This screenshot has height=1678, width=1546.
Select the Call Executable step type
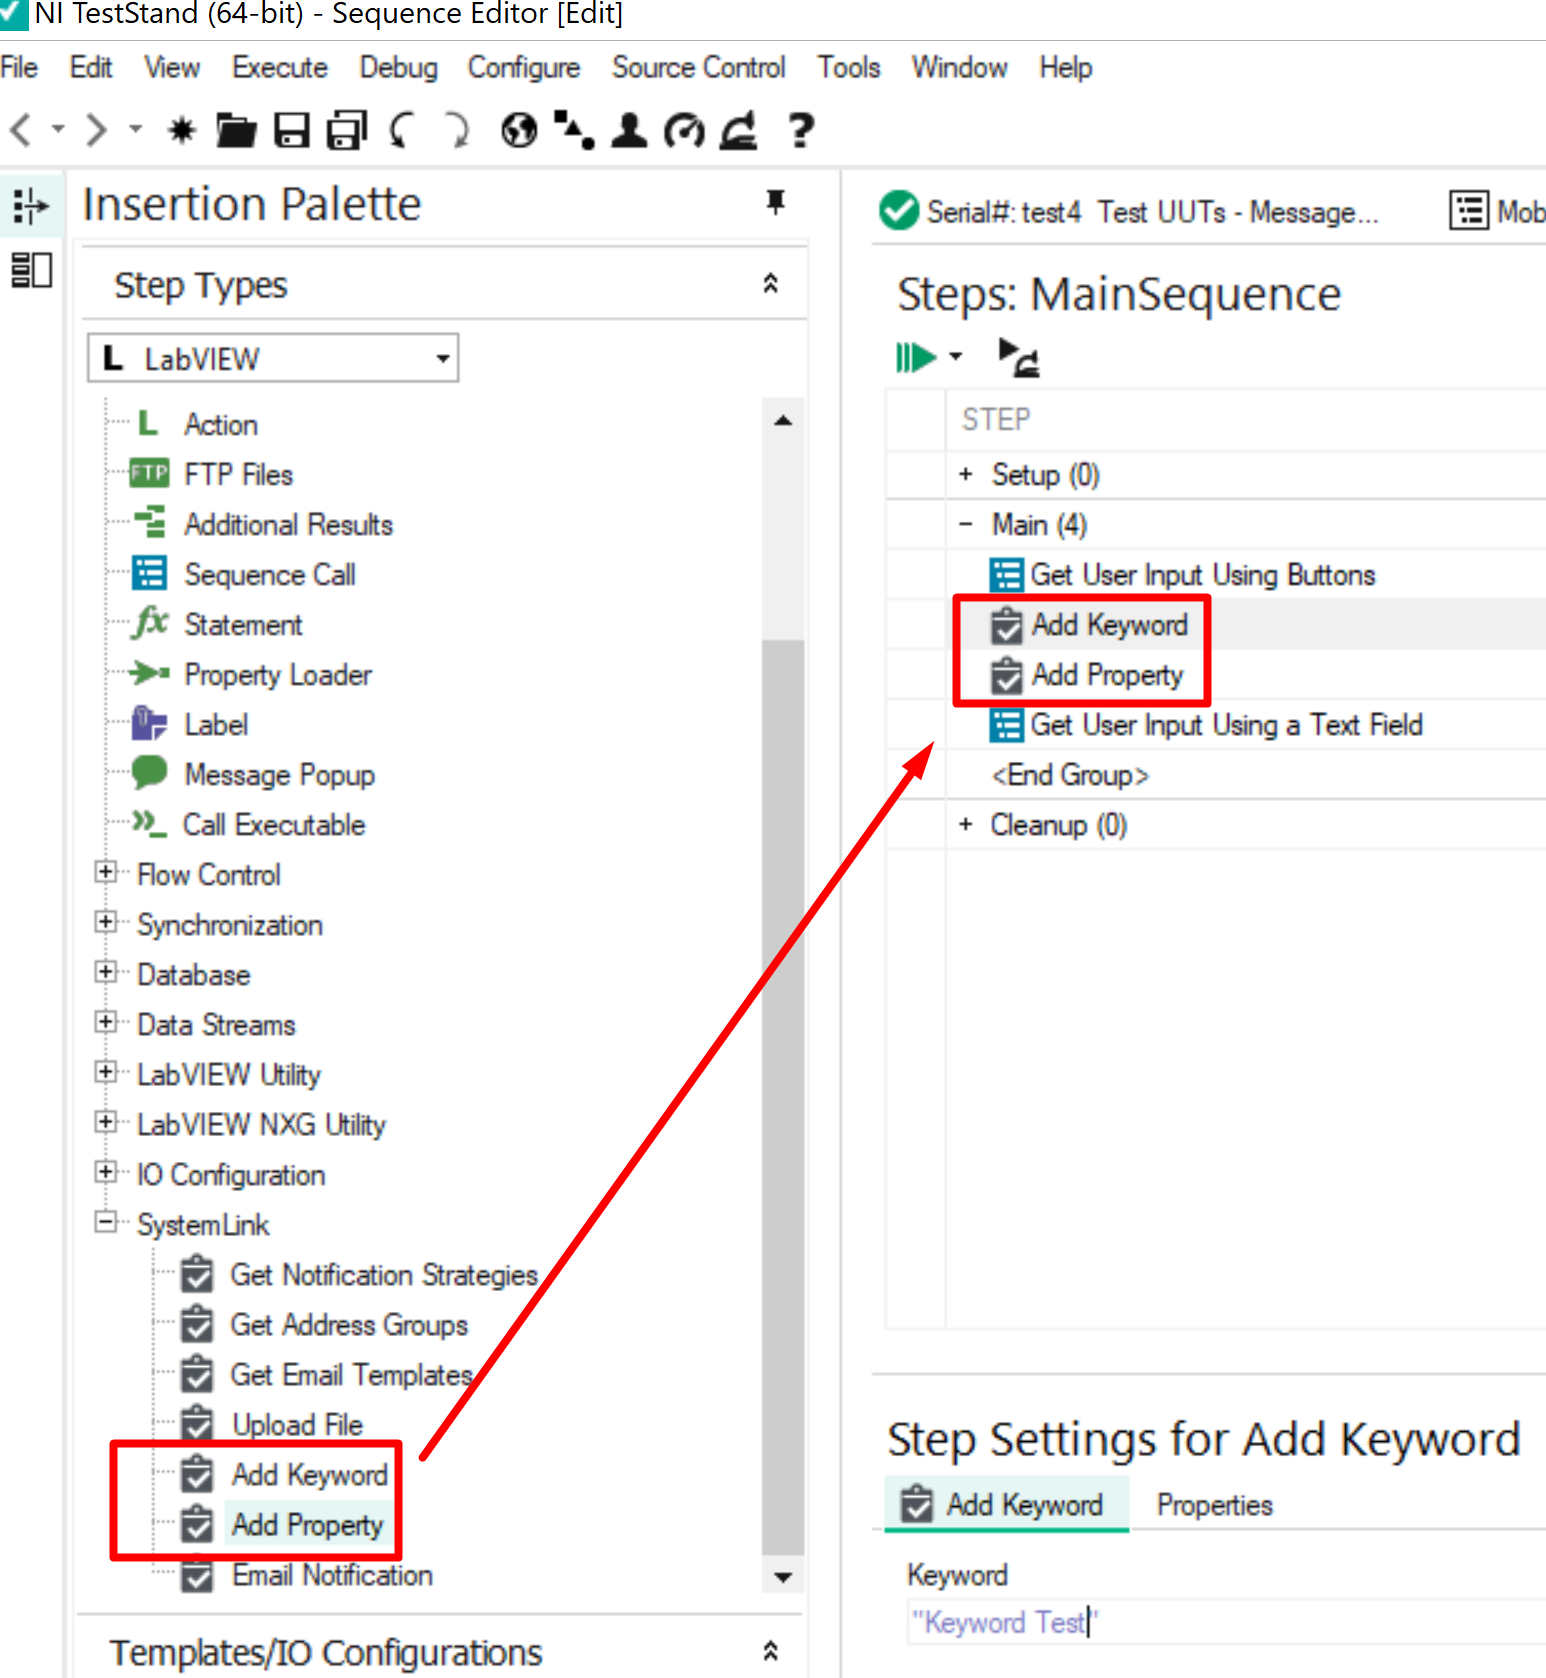tap(274, 824)
